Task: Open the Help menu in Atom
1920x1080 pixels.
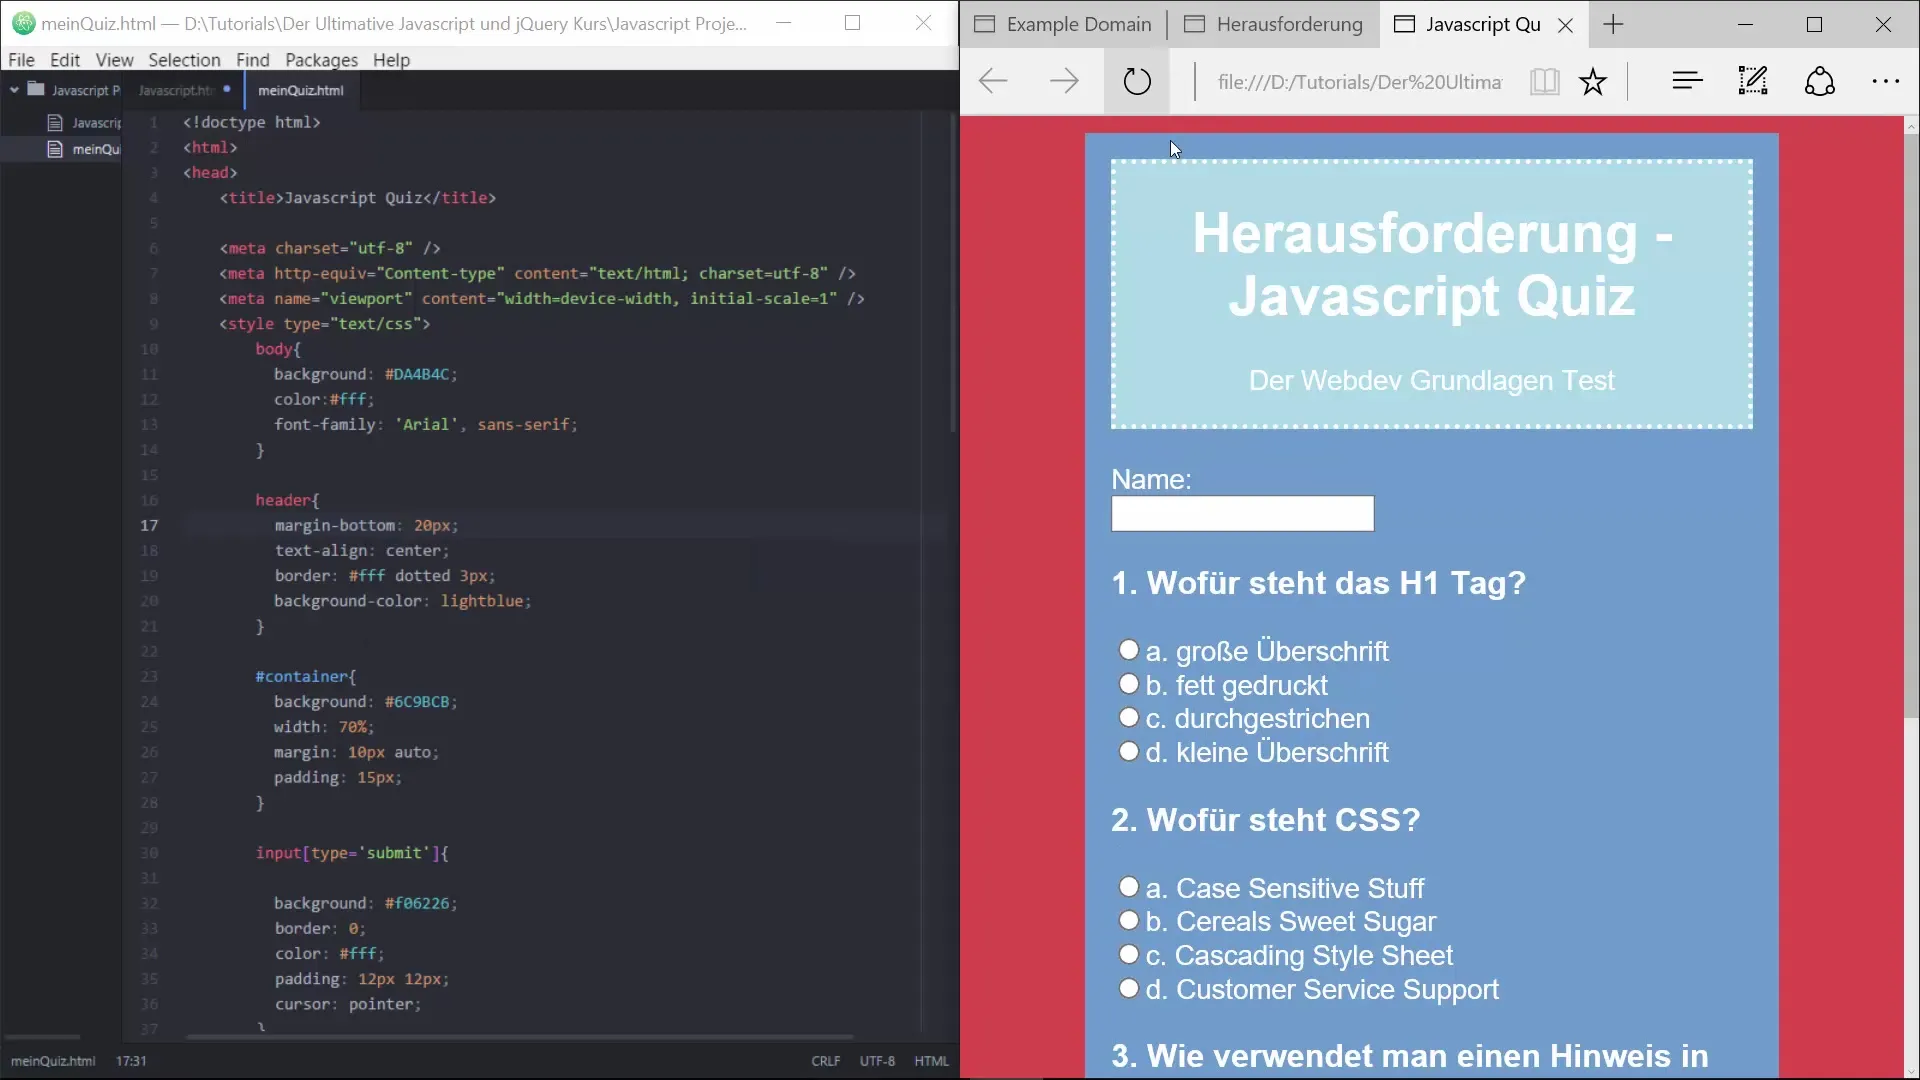Action: 391,60
